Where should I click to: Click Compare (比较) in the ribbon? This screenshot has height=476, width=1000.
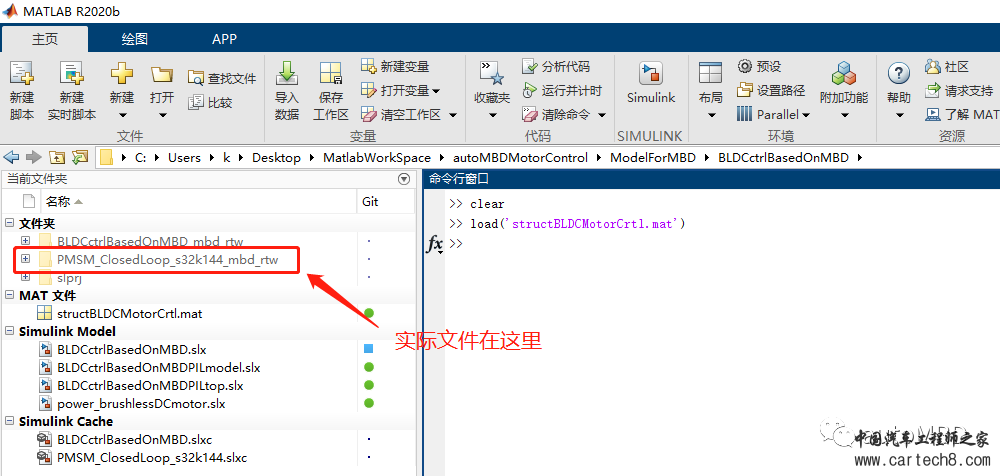click(210, 103)
